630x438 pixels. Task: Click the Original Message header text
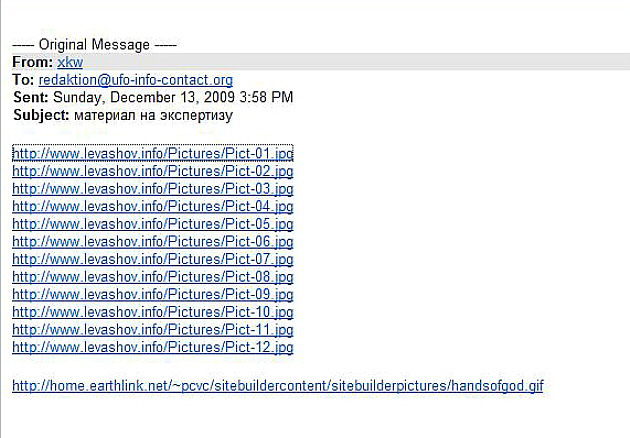click(x=94, y=45)
